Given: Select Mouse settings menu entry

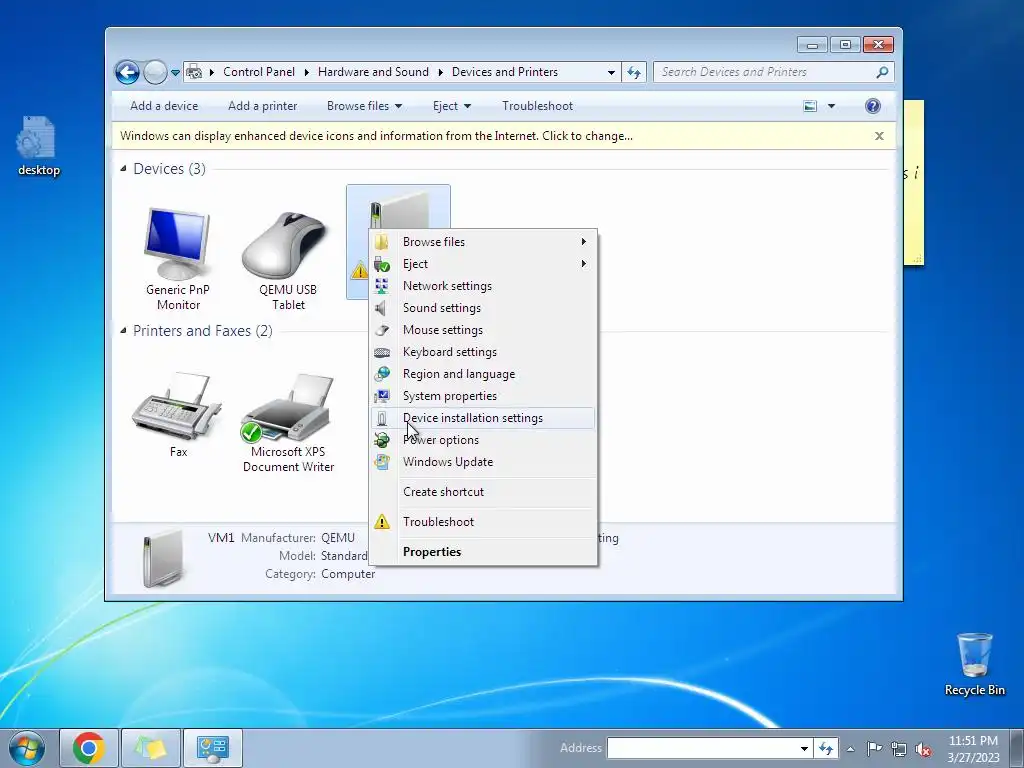Looking at the screenshot, I should coord(483,330).
